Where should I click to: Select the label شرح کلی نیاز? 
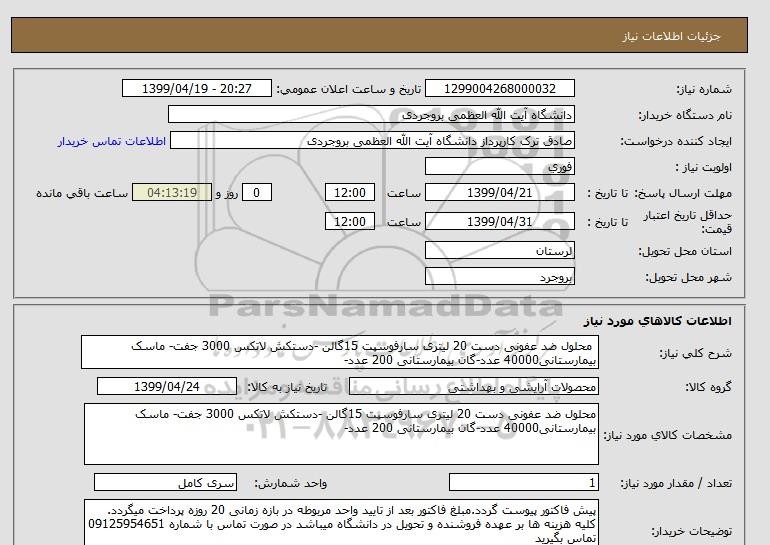695,353
